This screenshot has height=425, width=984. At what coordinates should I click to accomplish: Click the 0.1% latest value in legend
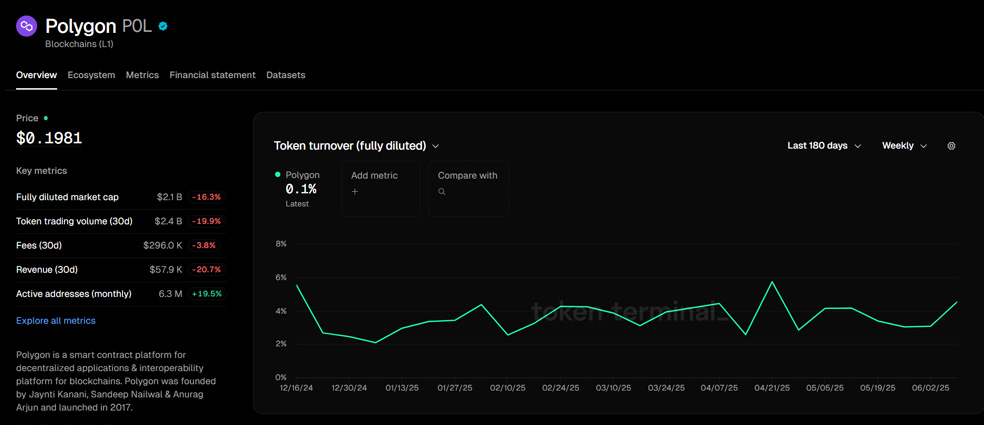click(x=301, y=189)
